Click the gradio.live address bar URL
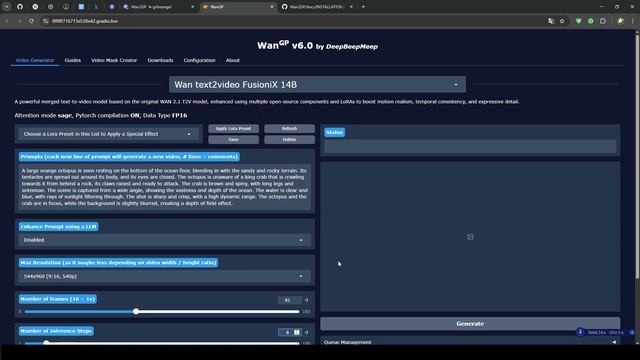The width and height of the screenshot is (640, 360). 85,21
